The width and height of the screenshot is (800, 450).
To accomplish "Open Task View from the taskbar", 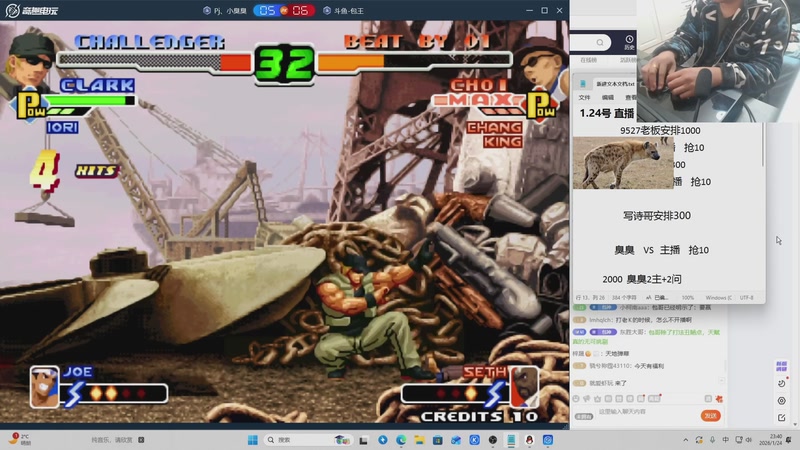I will click(x=364, y=440).
